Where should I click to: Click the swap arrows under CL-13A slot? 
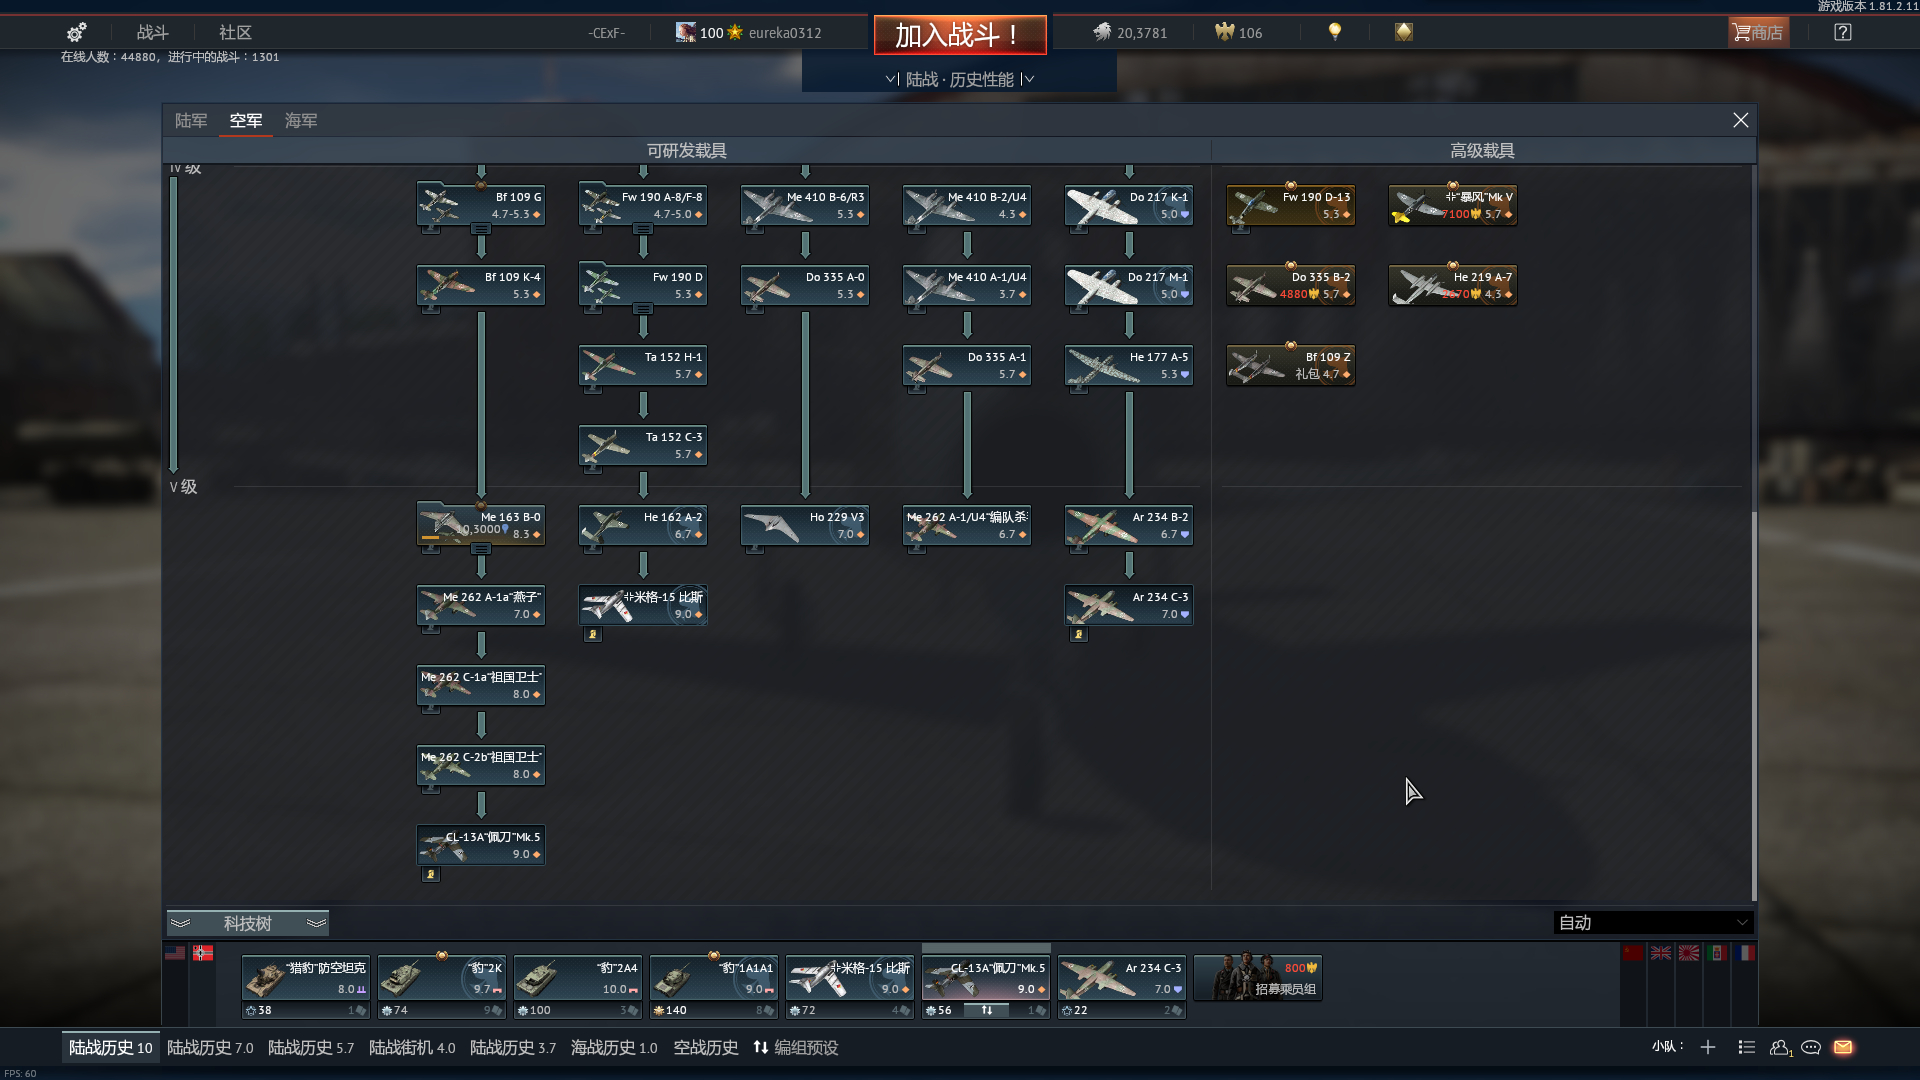pos(986,1010)
